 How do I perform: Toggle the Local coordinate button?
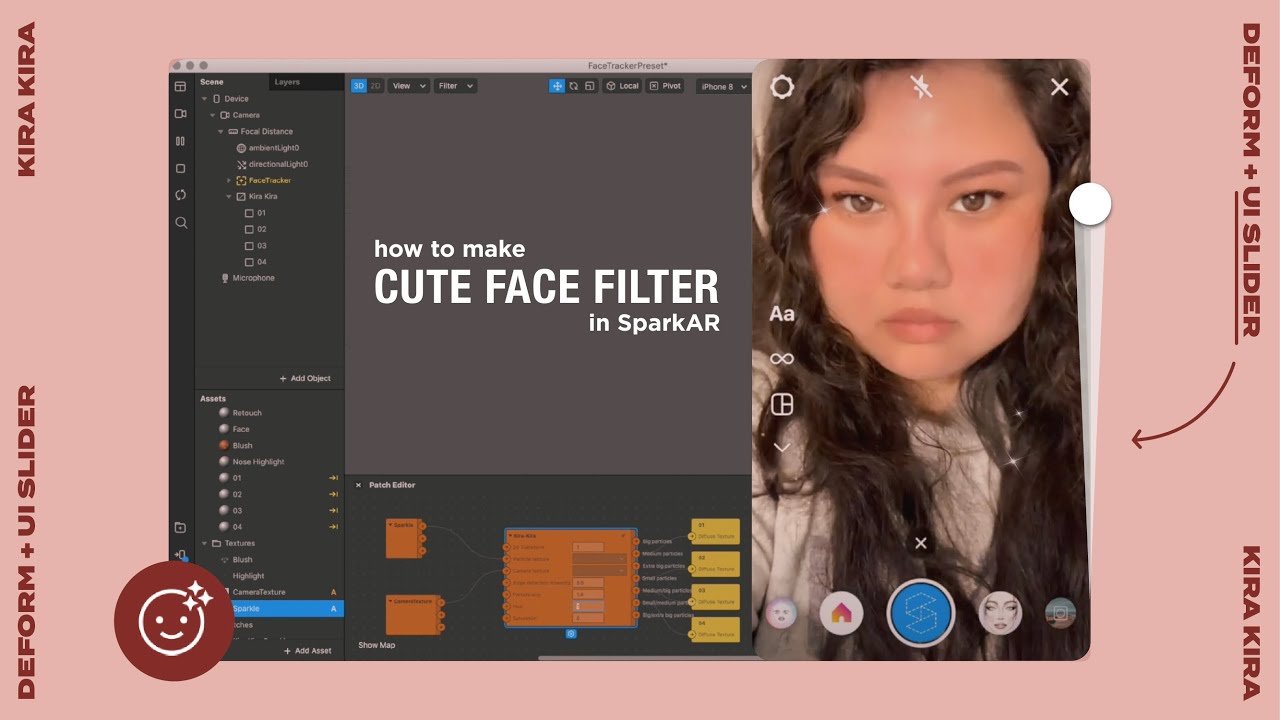point(622,86)
